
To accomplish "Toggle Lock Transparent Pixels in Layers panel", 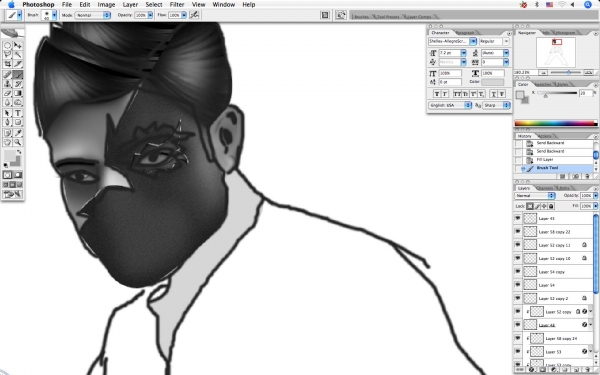I will tap(530, 206).
